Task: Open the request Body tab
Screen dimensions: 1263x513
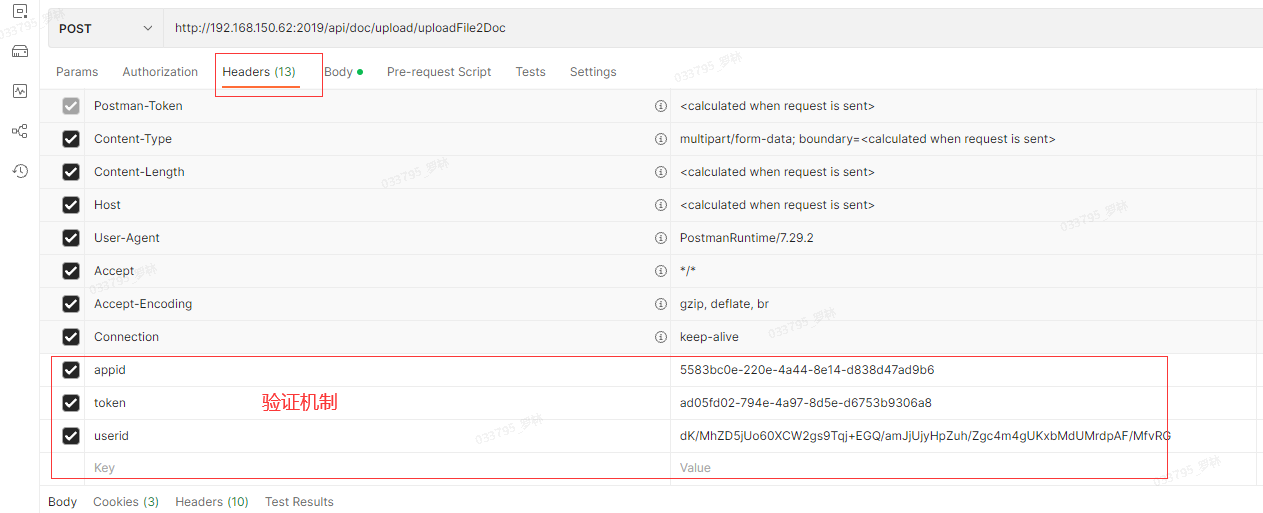Action: point(339,72)
